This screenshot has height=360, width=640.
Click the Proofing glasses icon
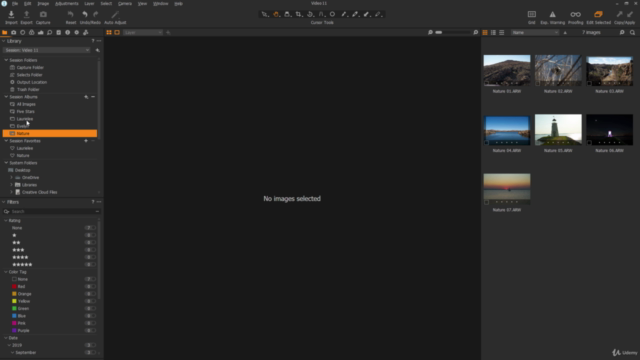click(x=576, y=15)
